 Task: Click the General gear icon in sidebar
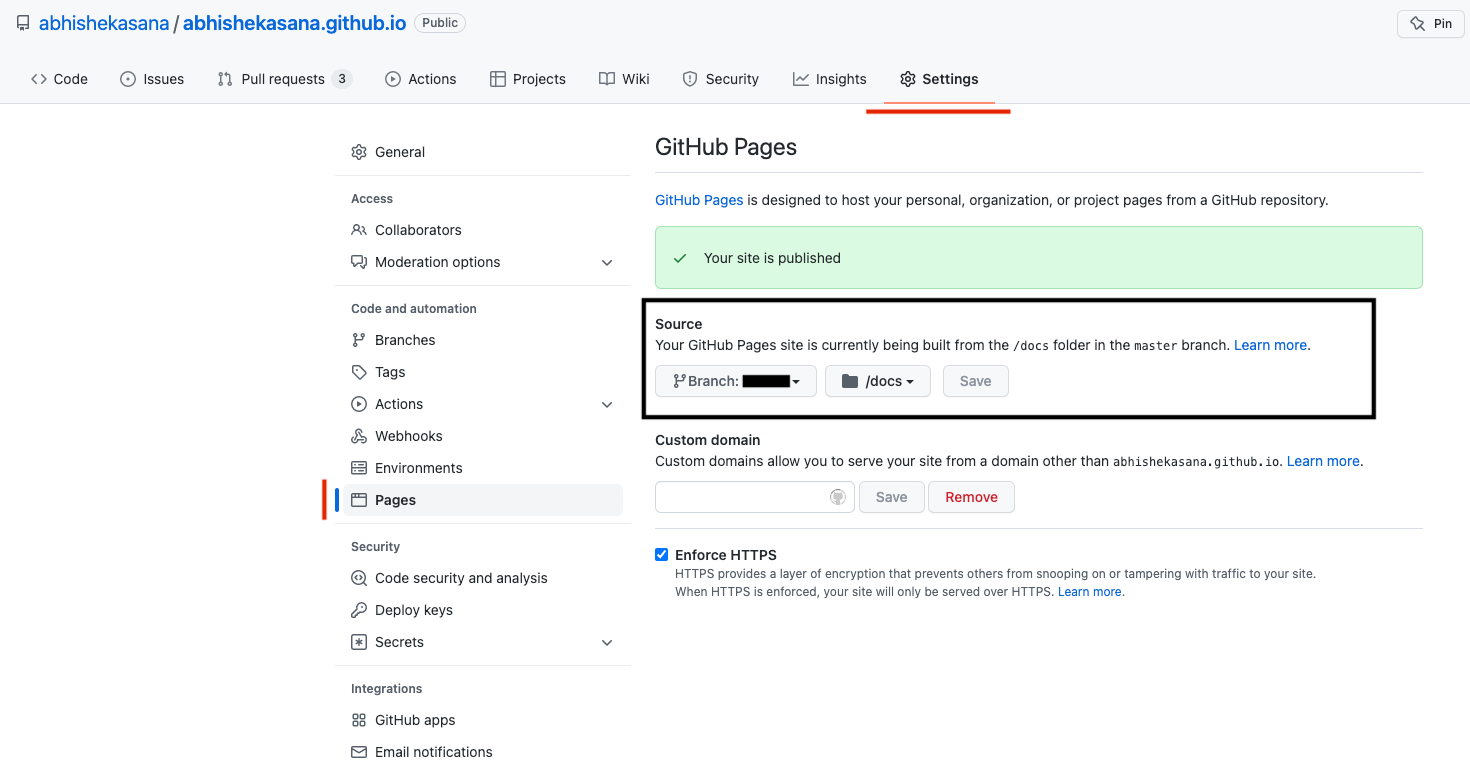(359, 152)
